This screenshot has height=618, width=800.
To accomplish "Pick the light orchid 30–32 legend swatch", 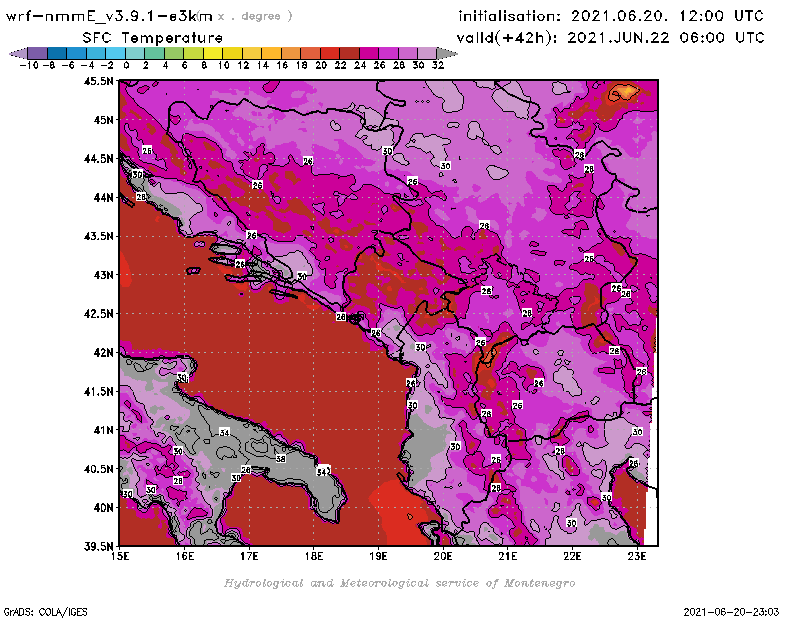I will (x=428, y=53).
